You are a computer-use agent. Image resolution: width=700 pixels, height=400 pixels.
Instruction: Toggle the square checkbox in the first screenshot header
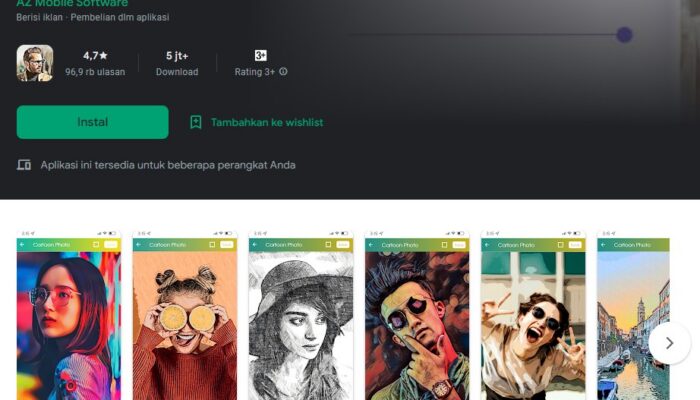coord(95,244)
